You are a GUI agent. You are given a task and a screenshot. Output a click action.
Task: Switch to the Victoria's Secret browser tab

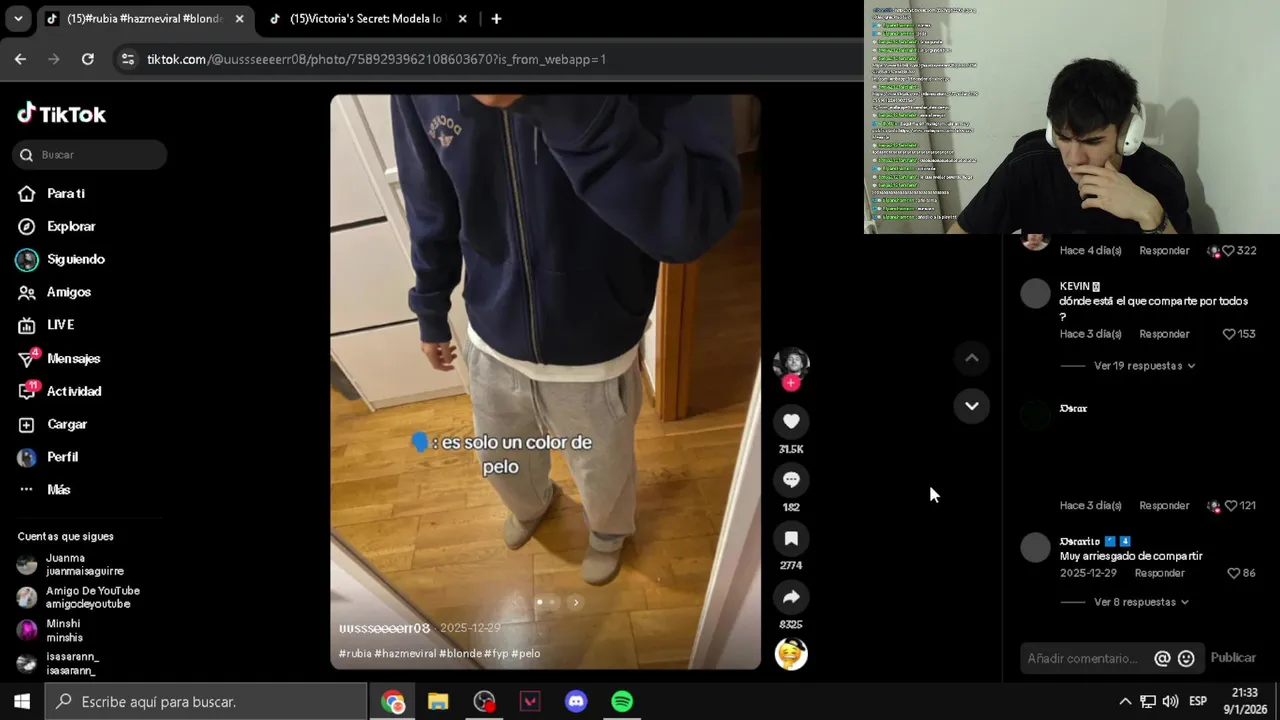click(x=365, y=19)
